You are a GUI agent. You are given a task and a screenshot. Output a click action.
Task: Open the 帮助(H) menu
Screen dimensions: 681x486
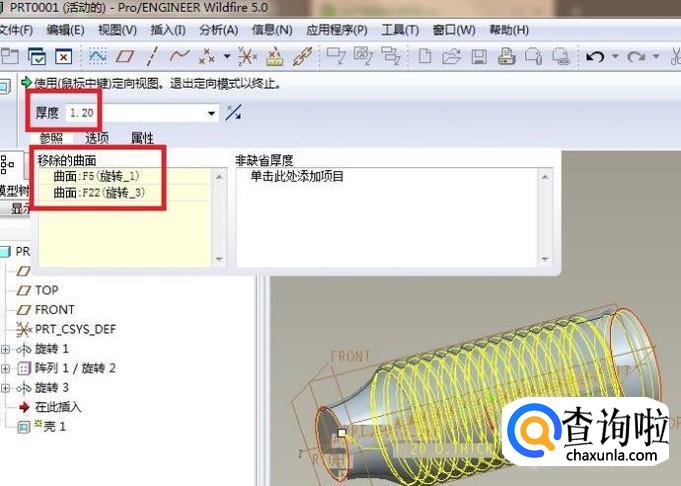(x=509, y=30)
